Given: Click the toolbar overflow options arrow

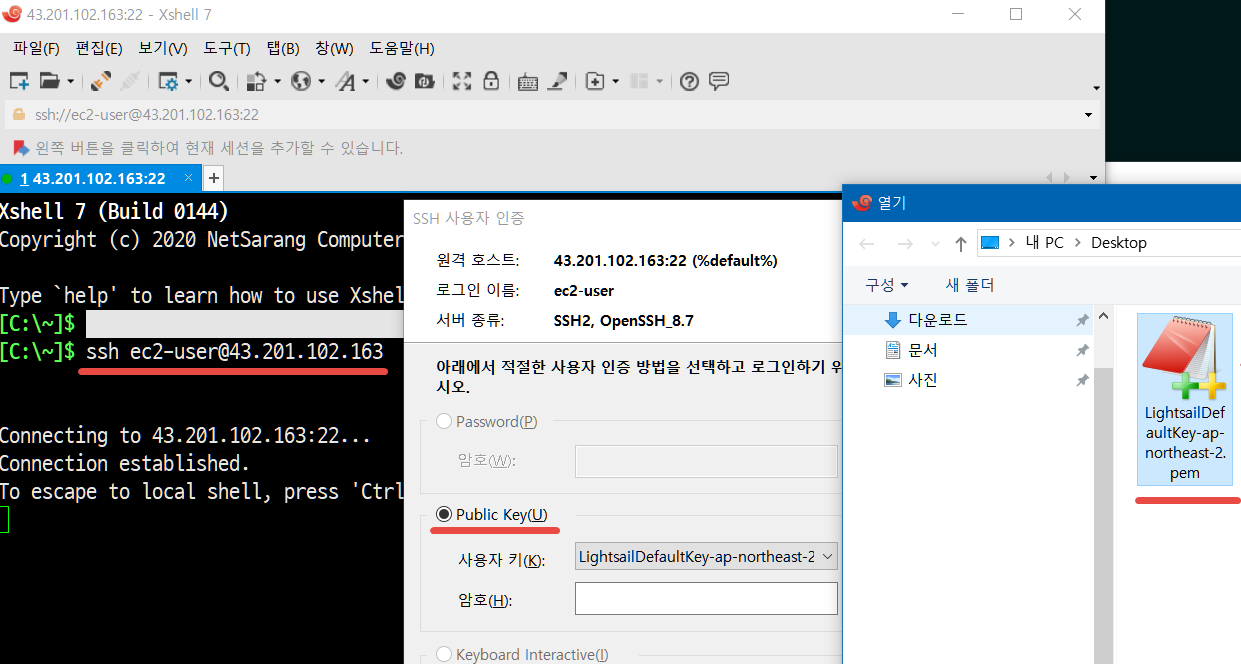Looking at the screenshot, I should 1097,89.
